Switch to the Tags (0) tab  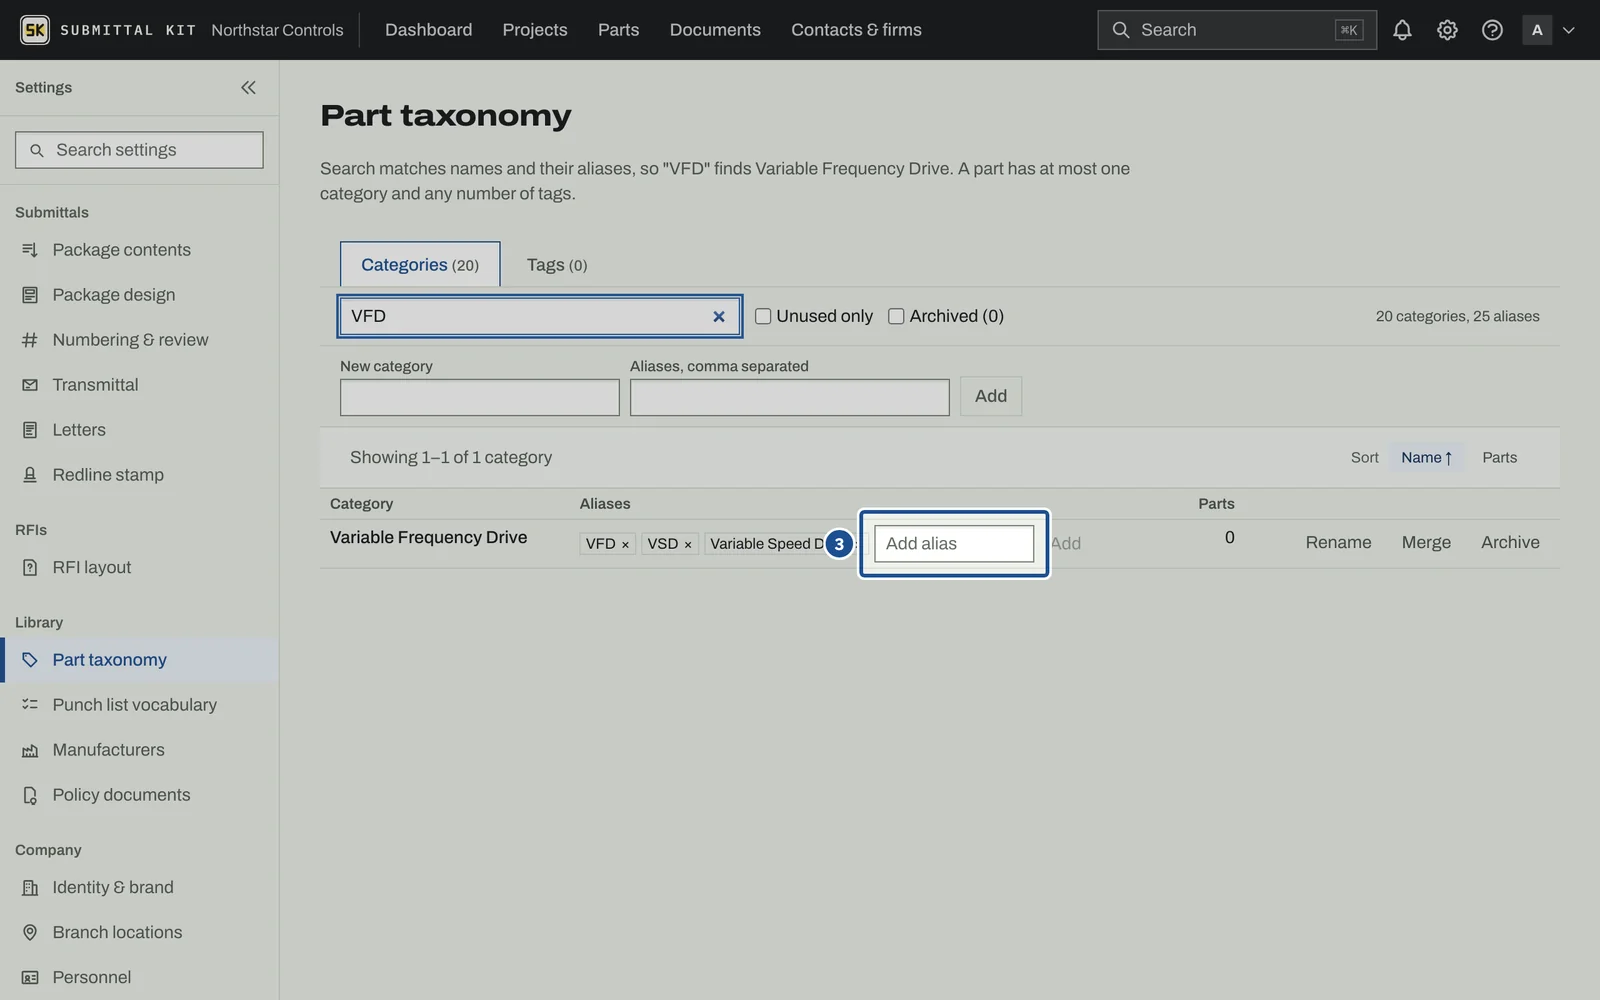[x=557, y=265]
